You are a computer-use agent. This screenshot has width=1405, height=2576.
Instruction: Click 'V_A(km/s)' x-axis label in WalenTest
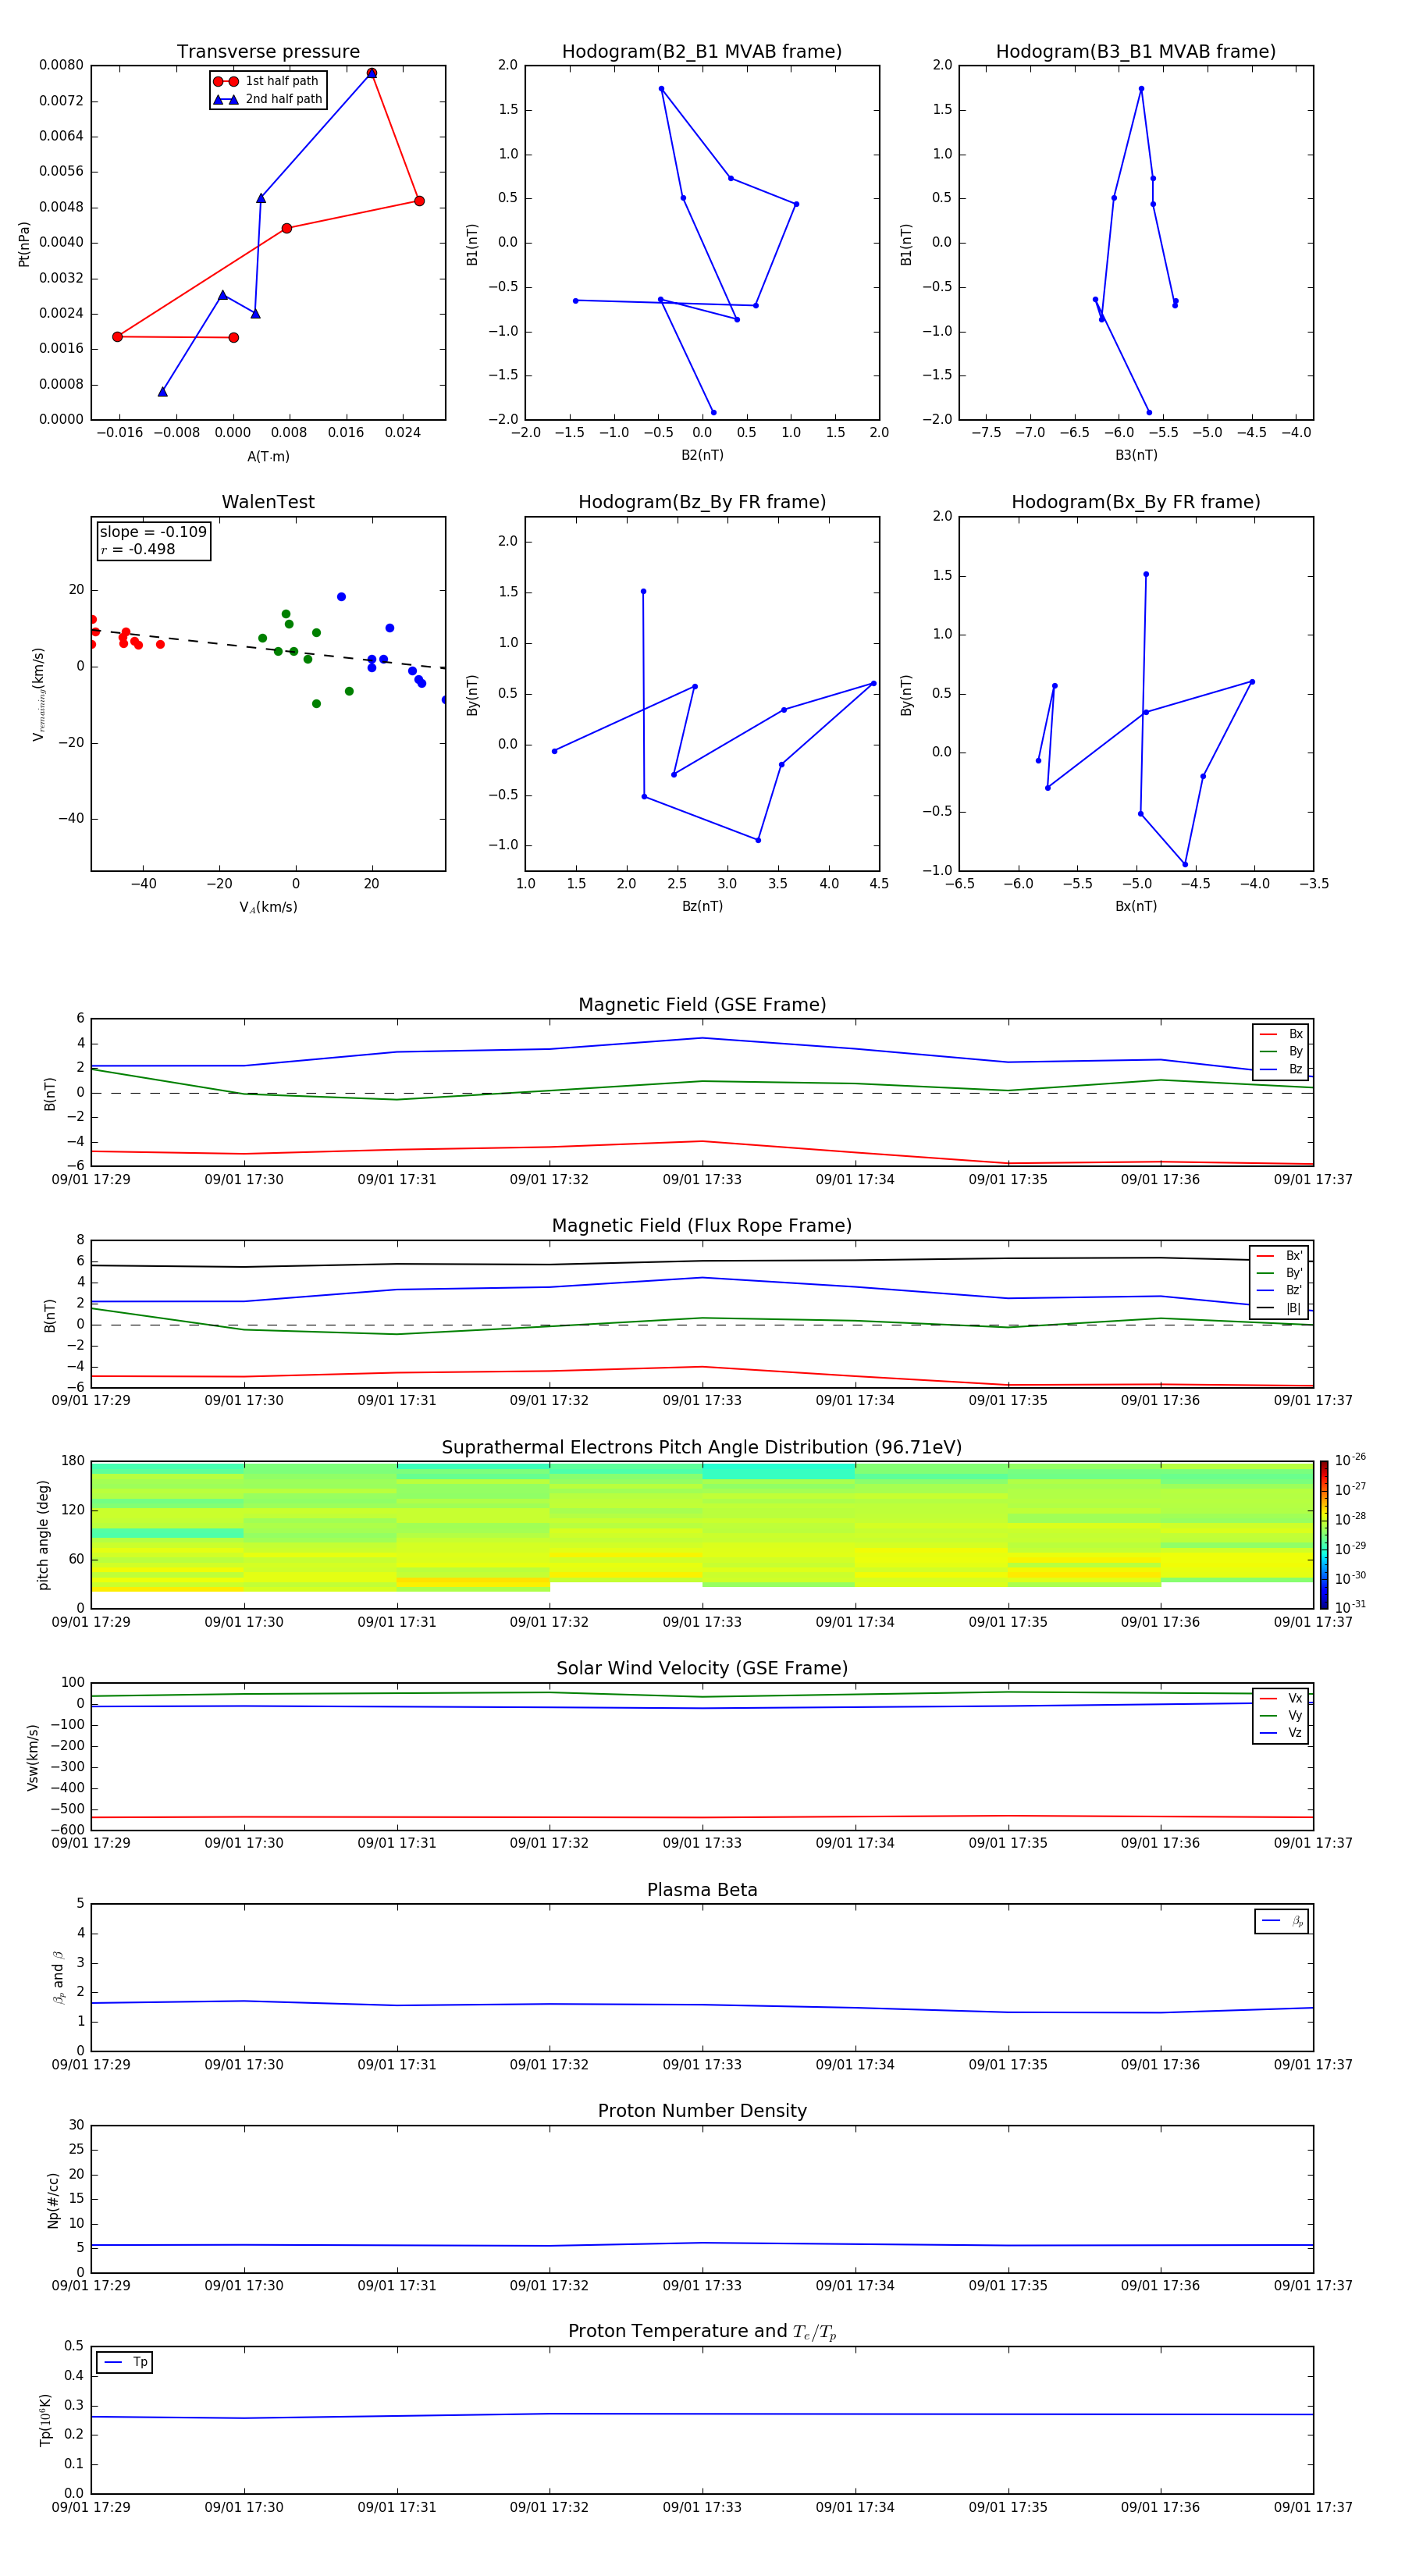tap(268, 907)
